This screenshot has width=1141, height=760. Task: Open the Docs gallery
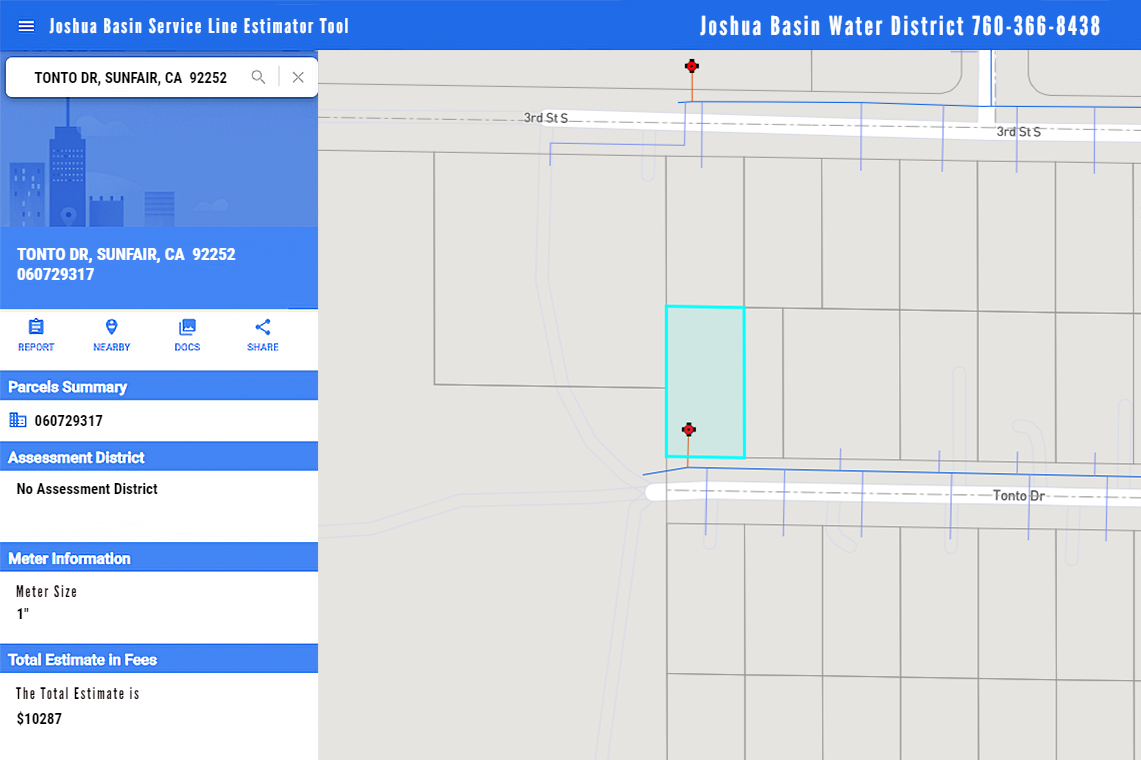pos(187,335)
